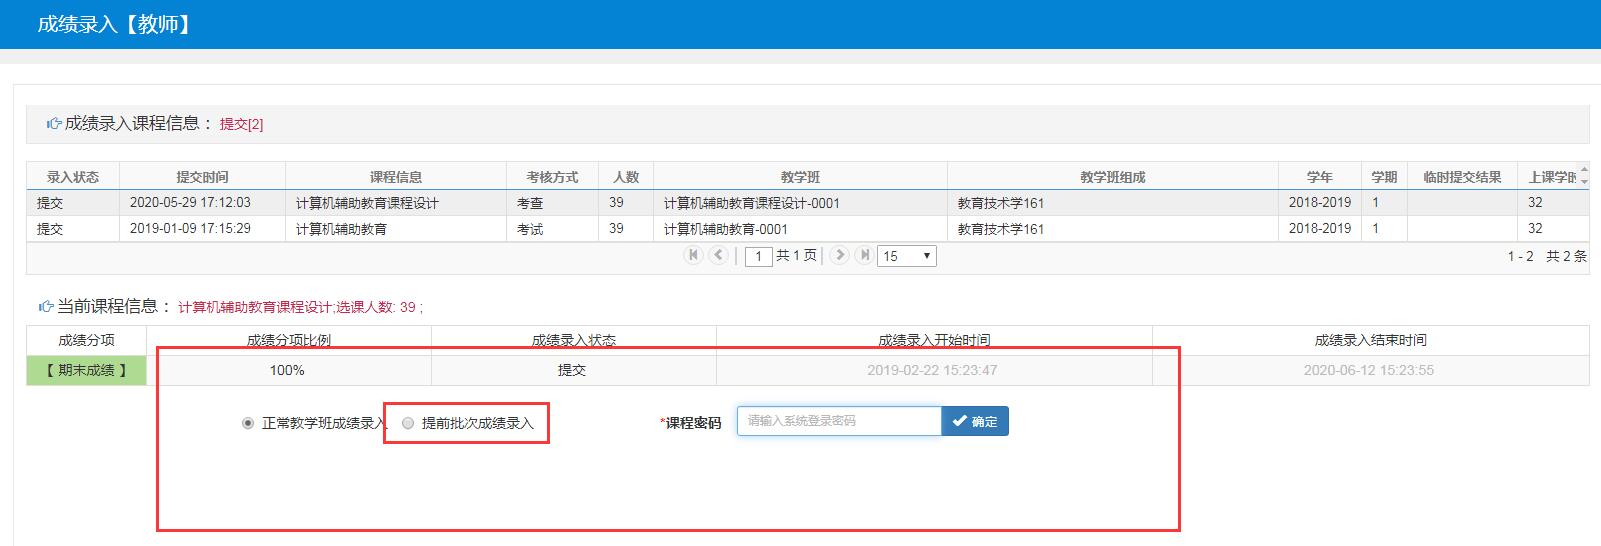The height and width of the screenshot is (546, 1601).
Task: Click the sort arrows on 上课学时 column
Action: 1584,176
